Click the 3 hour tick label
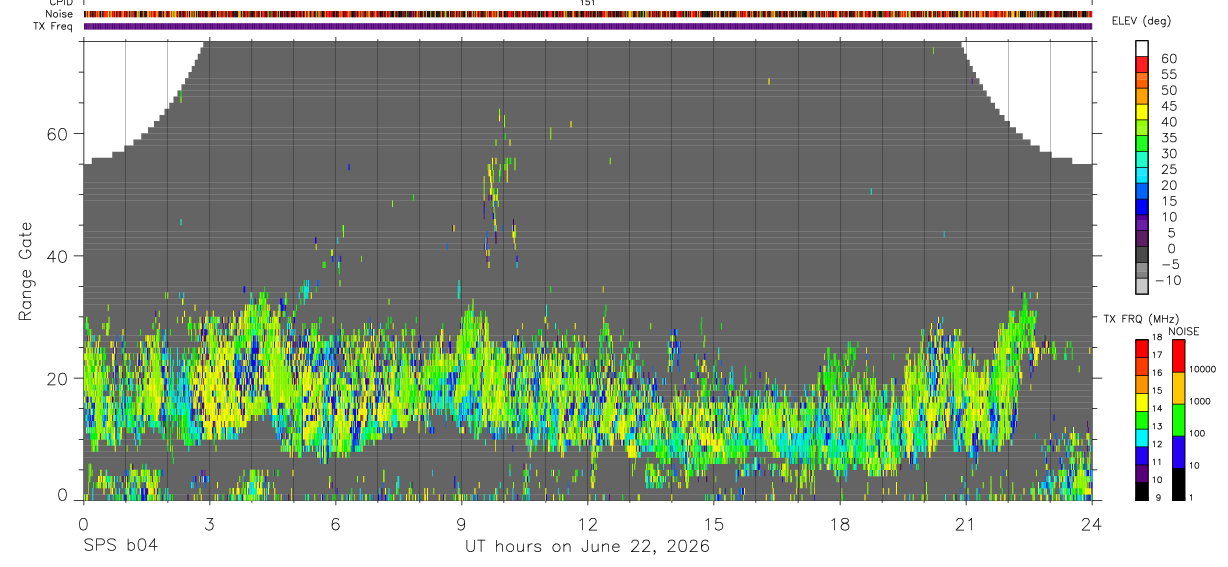This screenshot has width=1228, height=567. coord(209,524)
